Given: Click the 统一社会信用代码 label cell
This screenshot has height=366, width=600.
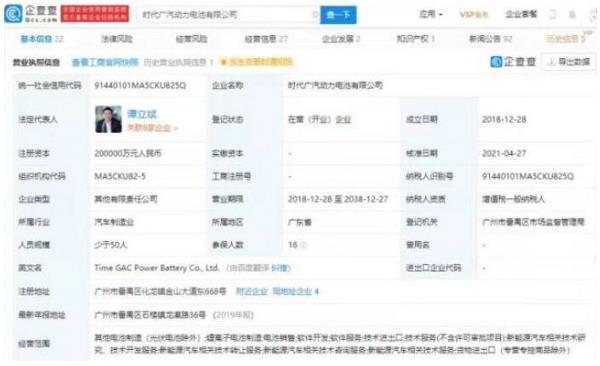Looking at the screenshot, I should point(50,85).
